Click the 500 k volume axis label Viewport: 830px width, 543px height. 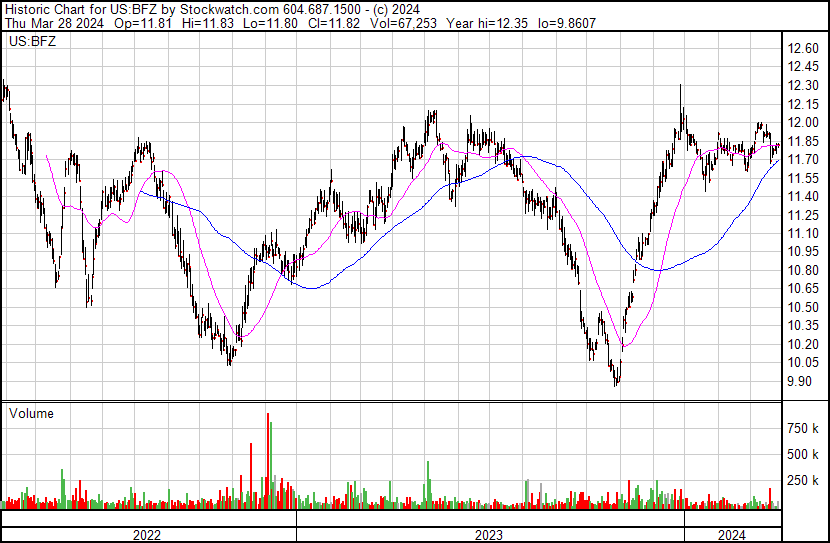pyautogui.click(x=801, y=454)
